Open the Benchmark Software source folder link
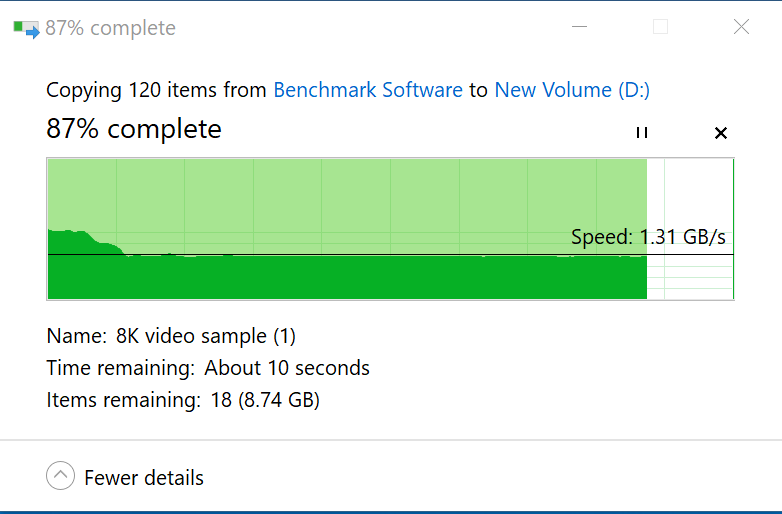The width and height of the screenshot is (782, 514). tap(368, 90)
